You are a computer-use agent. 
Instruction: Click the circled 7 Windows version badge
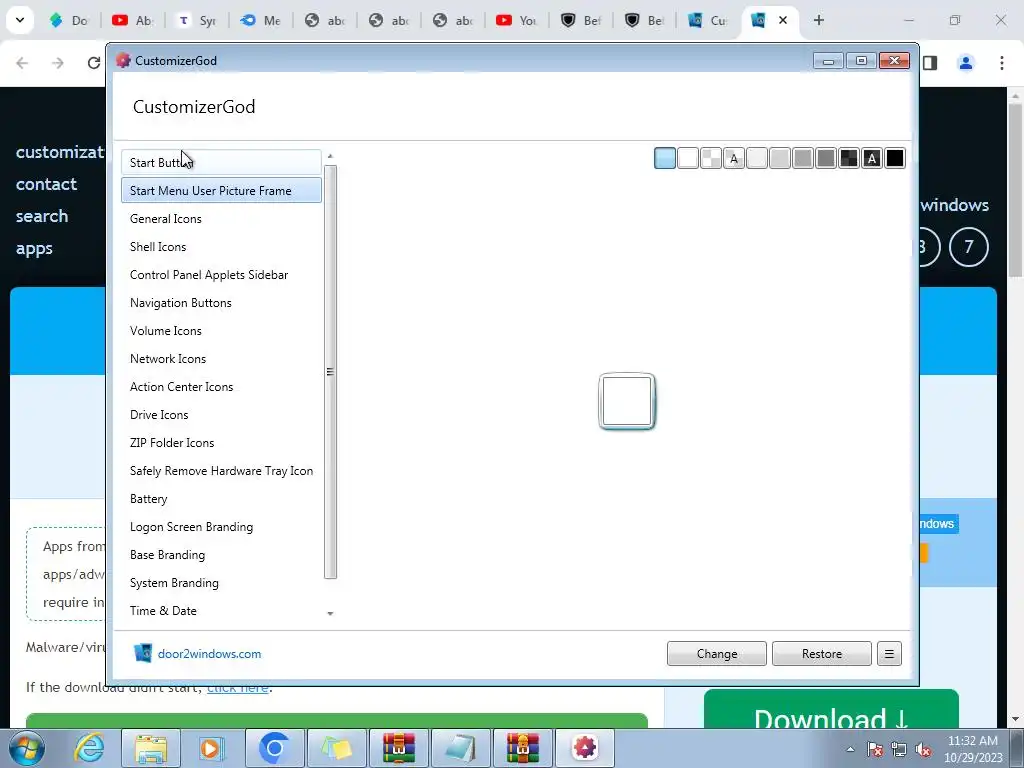968,246
